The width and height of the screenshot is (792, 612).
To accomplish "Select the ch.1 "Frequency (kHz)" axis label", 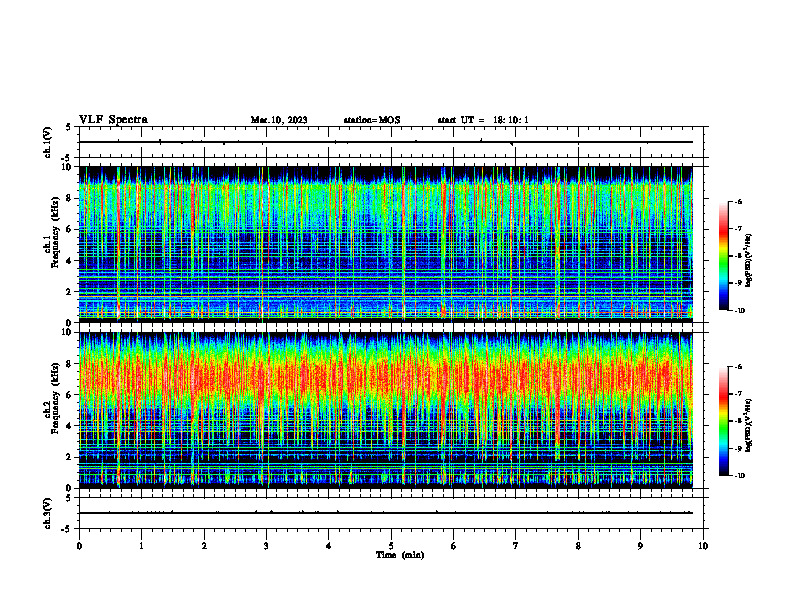I will tap(55, 232).
